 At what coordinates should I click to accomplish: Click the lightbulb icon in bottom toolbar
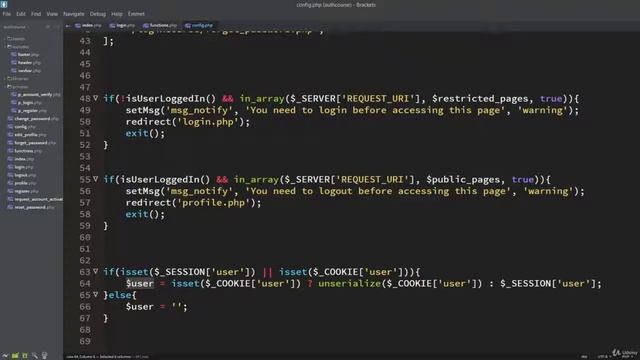click(x=44, y=356)
